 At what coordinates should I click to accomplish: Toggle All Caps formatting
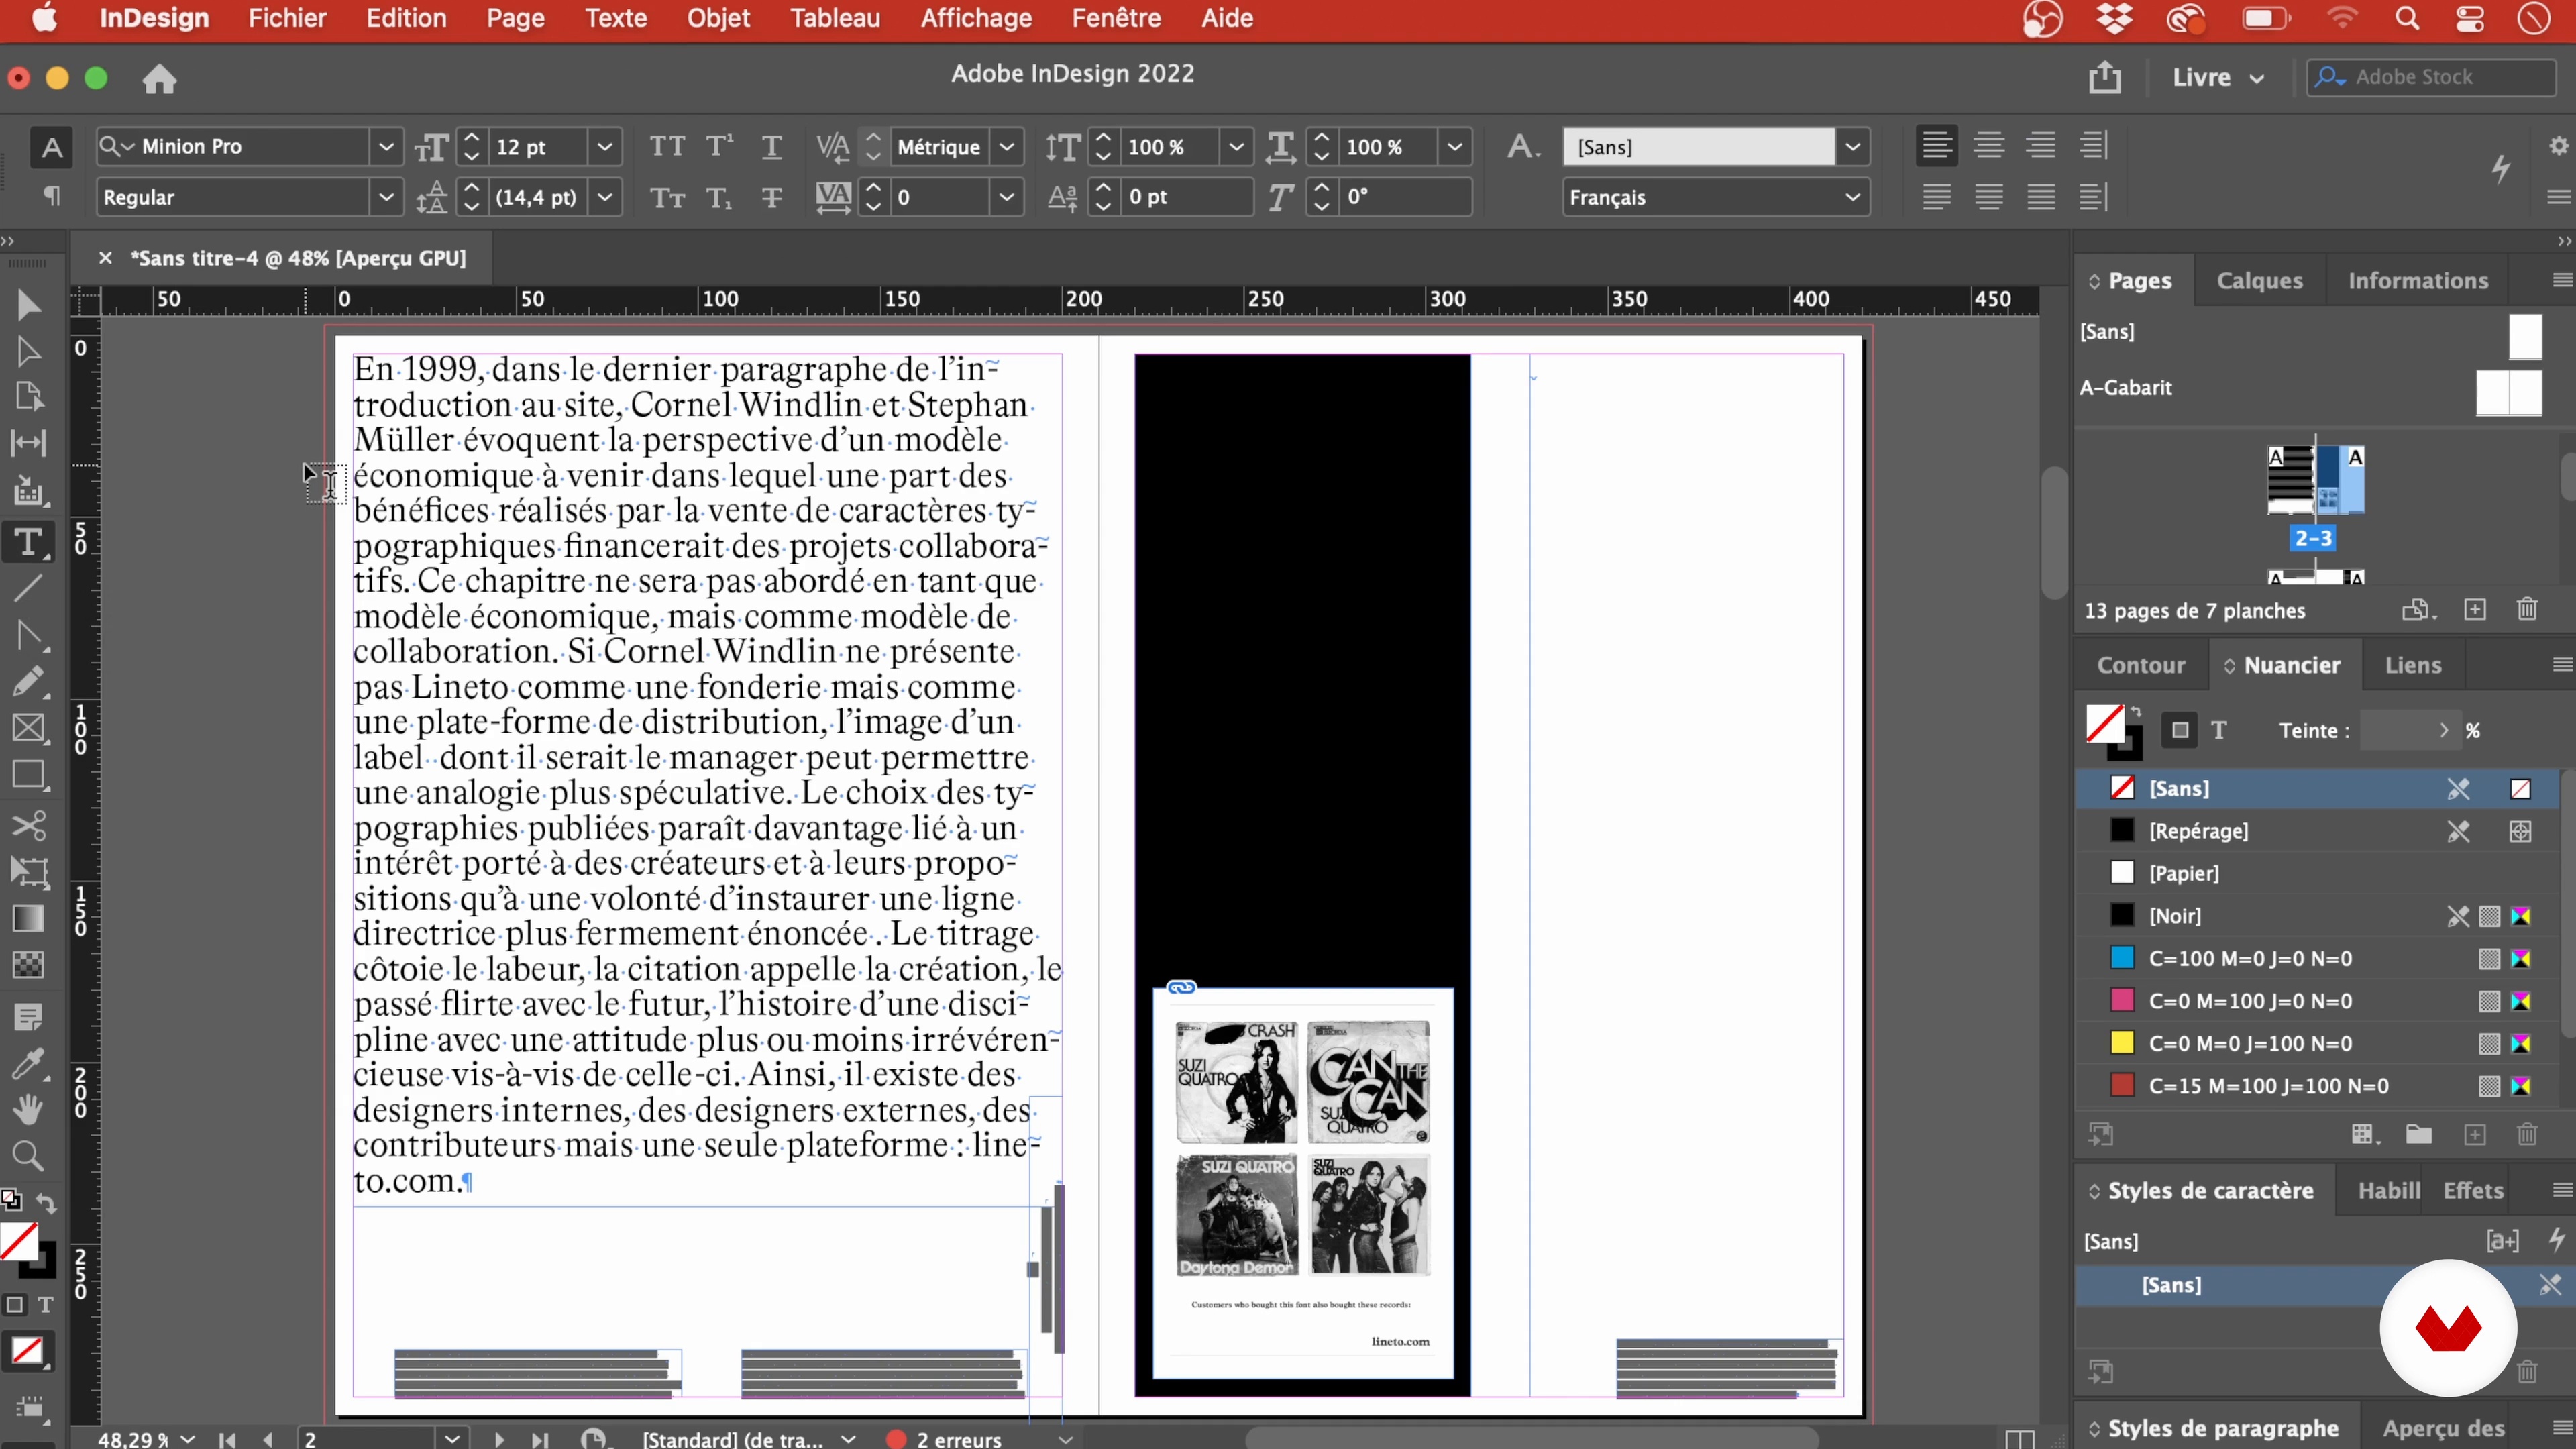[667, 147]
